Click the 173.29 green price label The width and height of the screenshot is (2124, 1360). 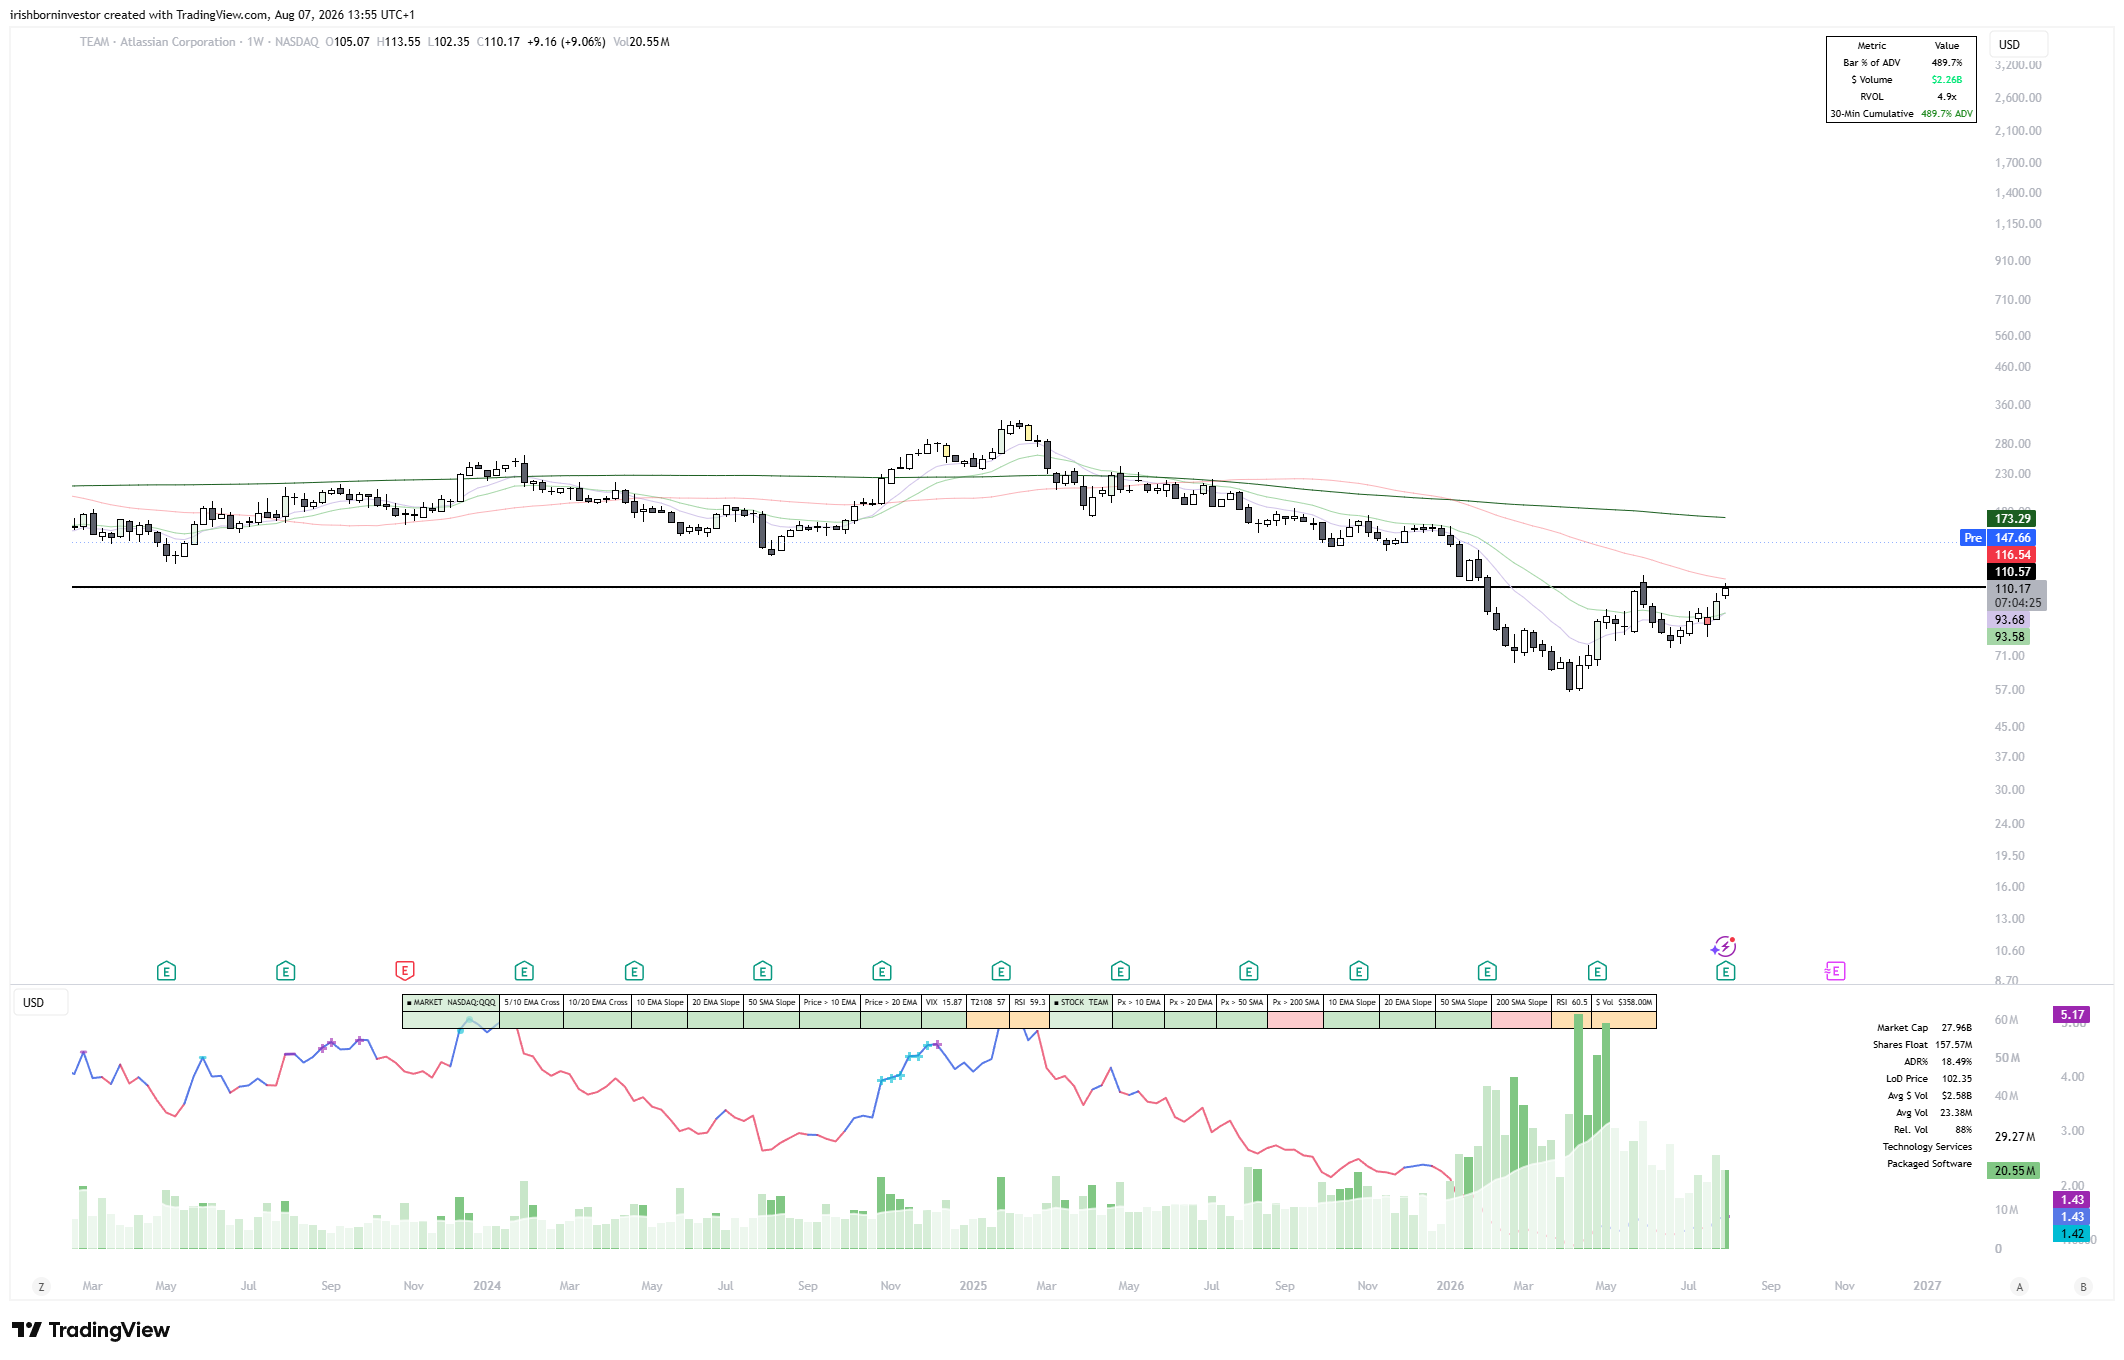[2012, 518]
